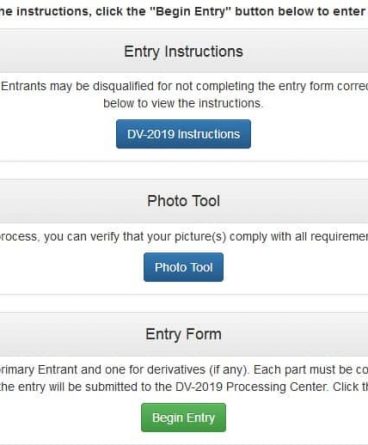Launch the blue Photo Tool button
This screenshot has width=368, height=445.
[183, 267]
